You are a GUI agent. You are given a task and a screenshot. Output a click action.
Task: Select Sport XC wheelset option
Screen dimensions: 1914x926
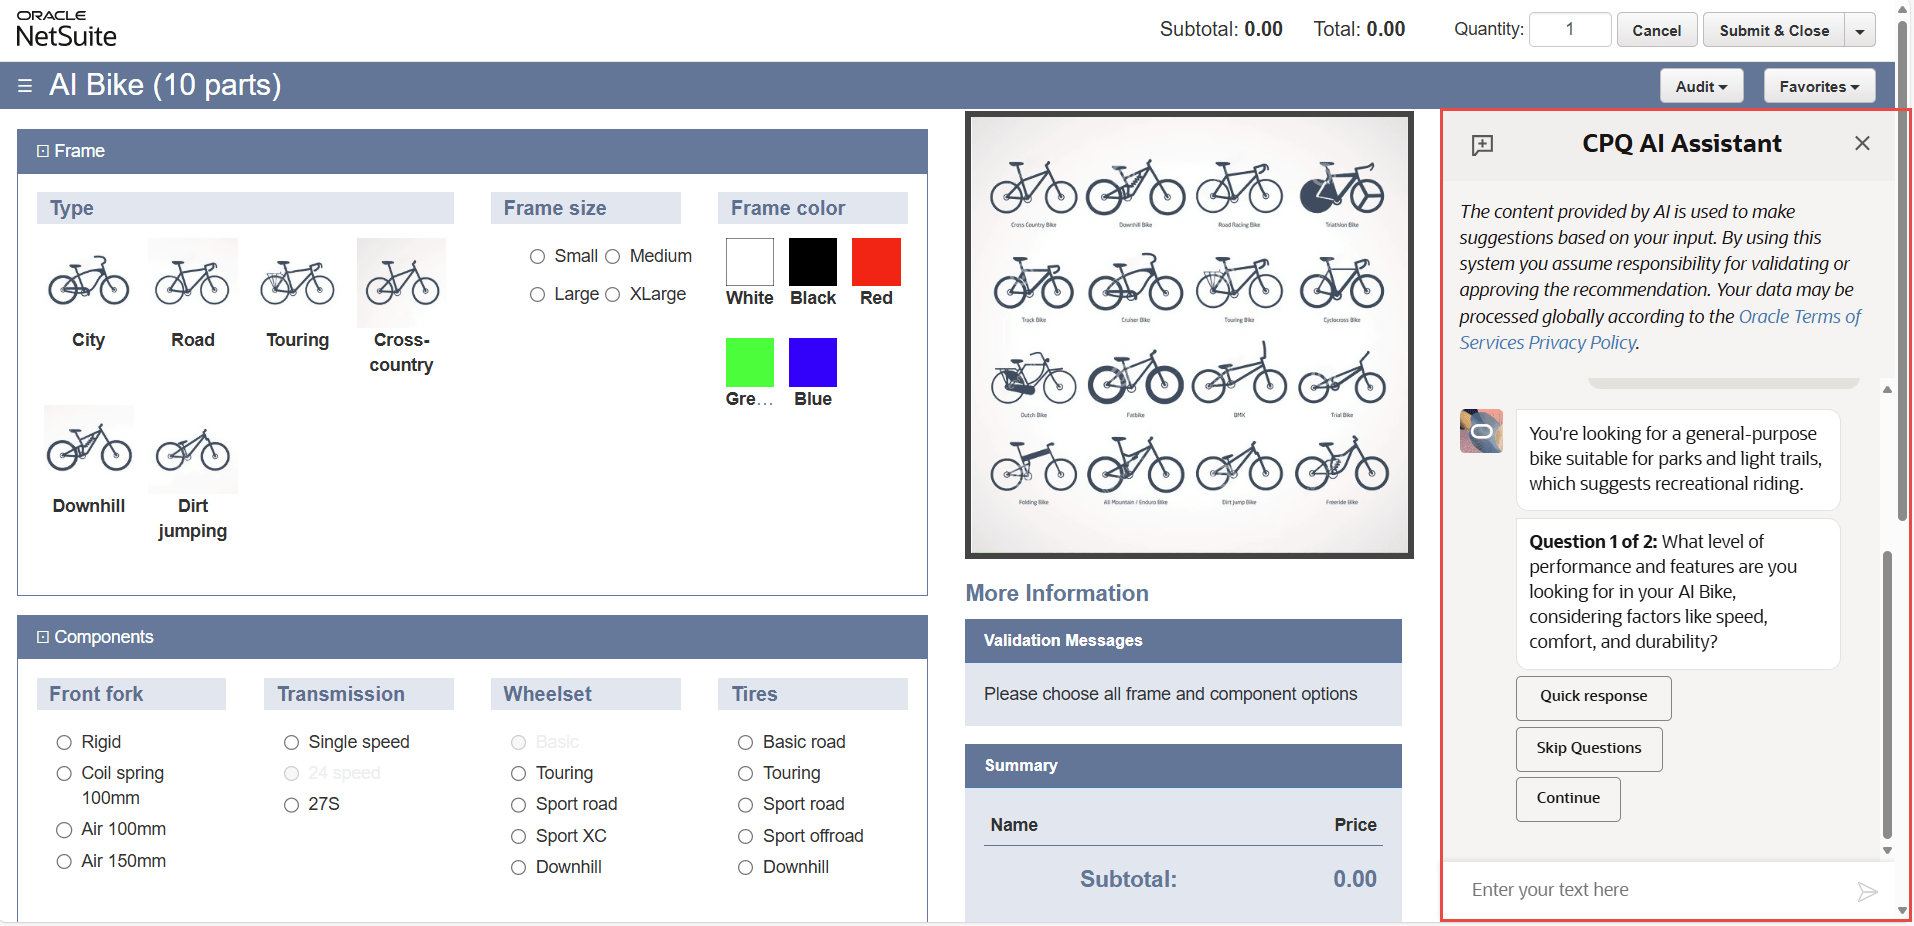(x=518, y=837)
